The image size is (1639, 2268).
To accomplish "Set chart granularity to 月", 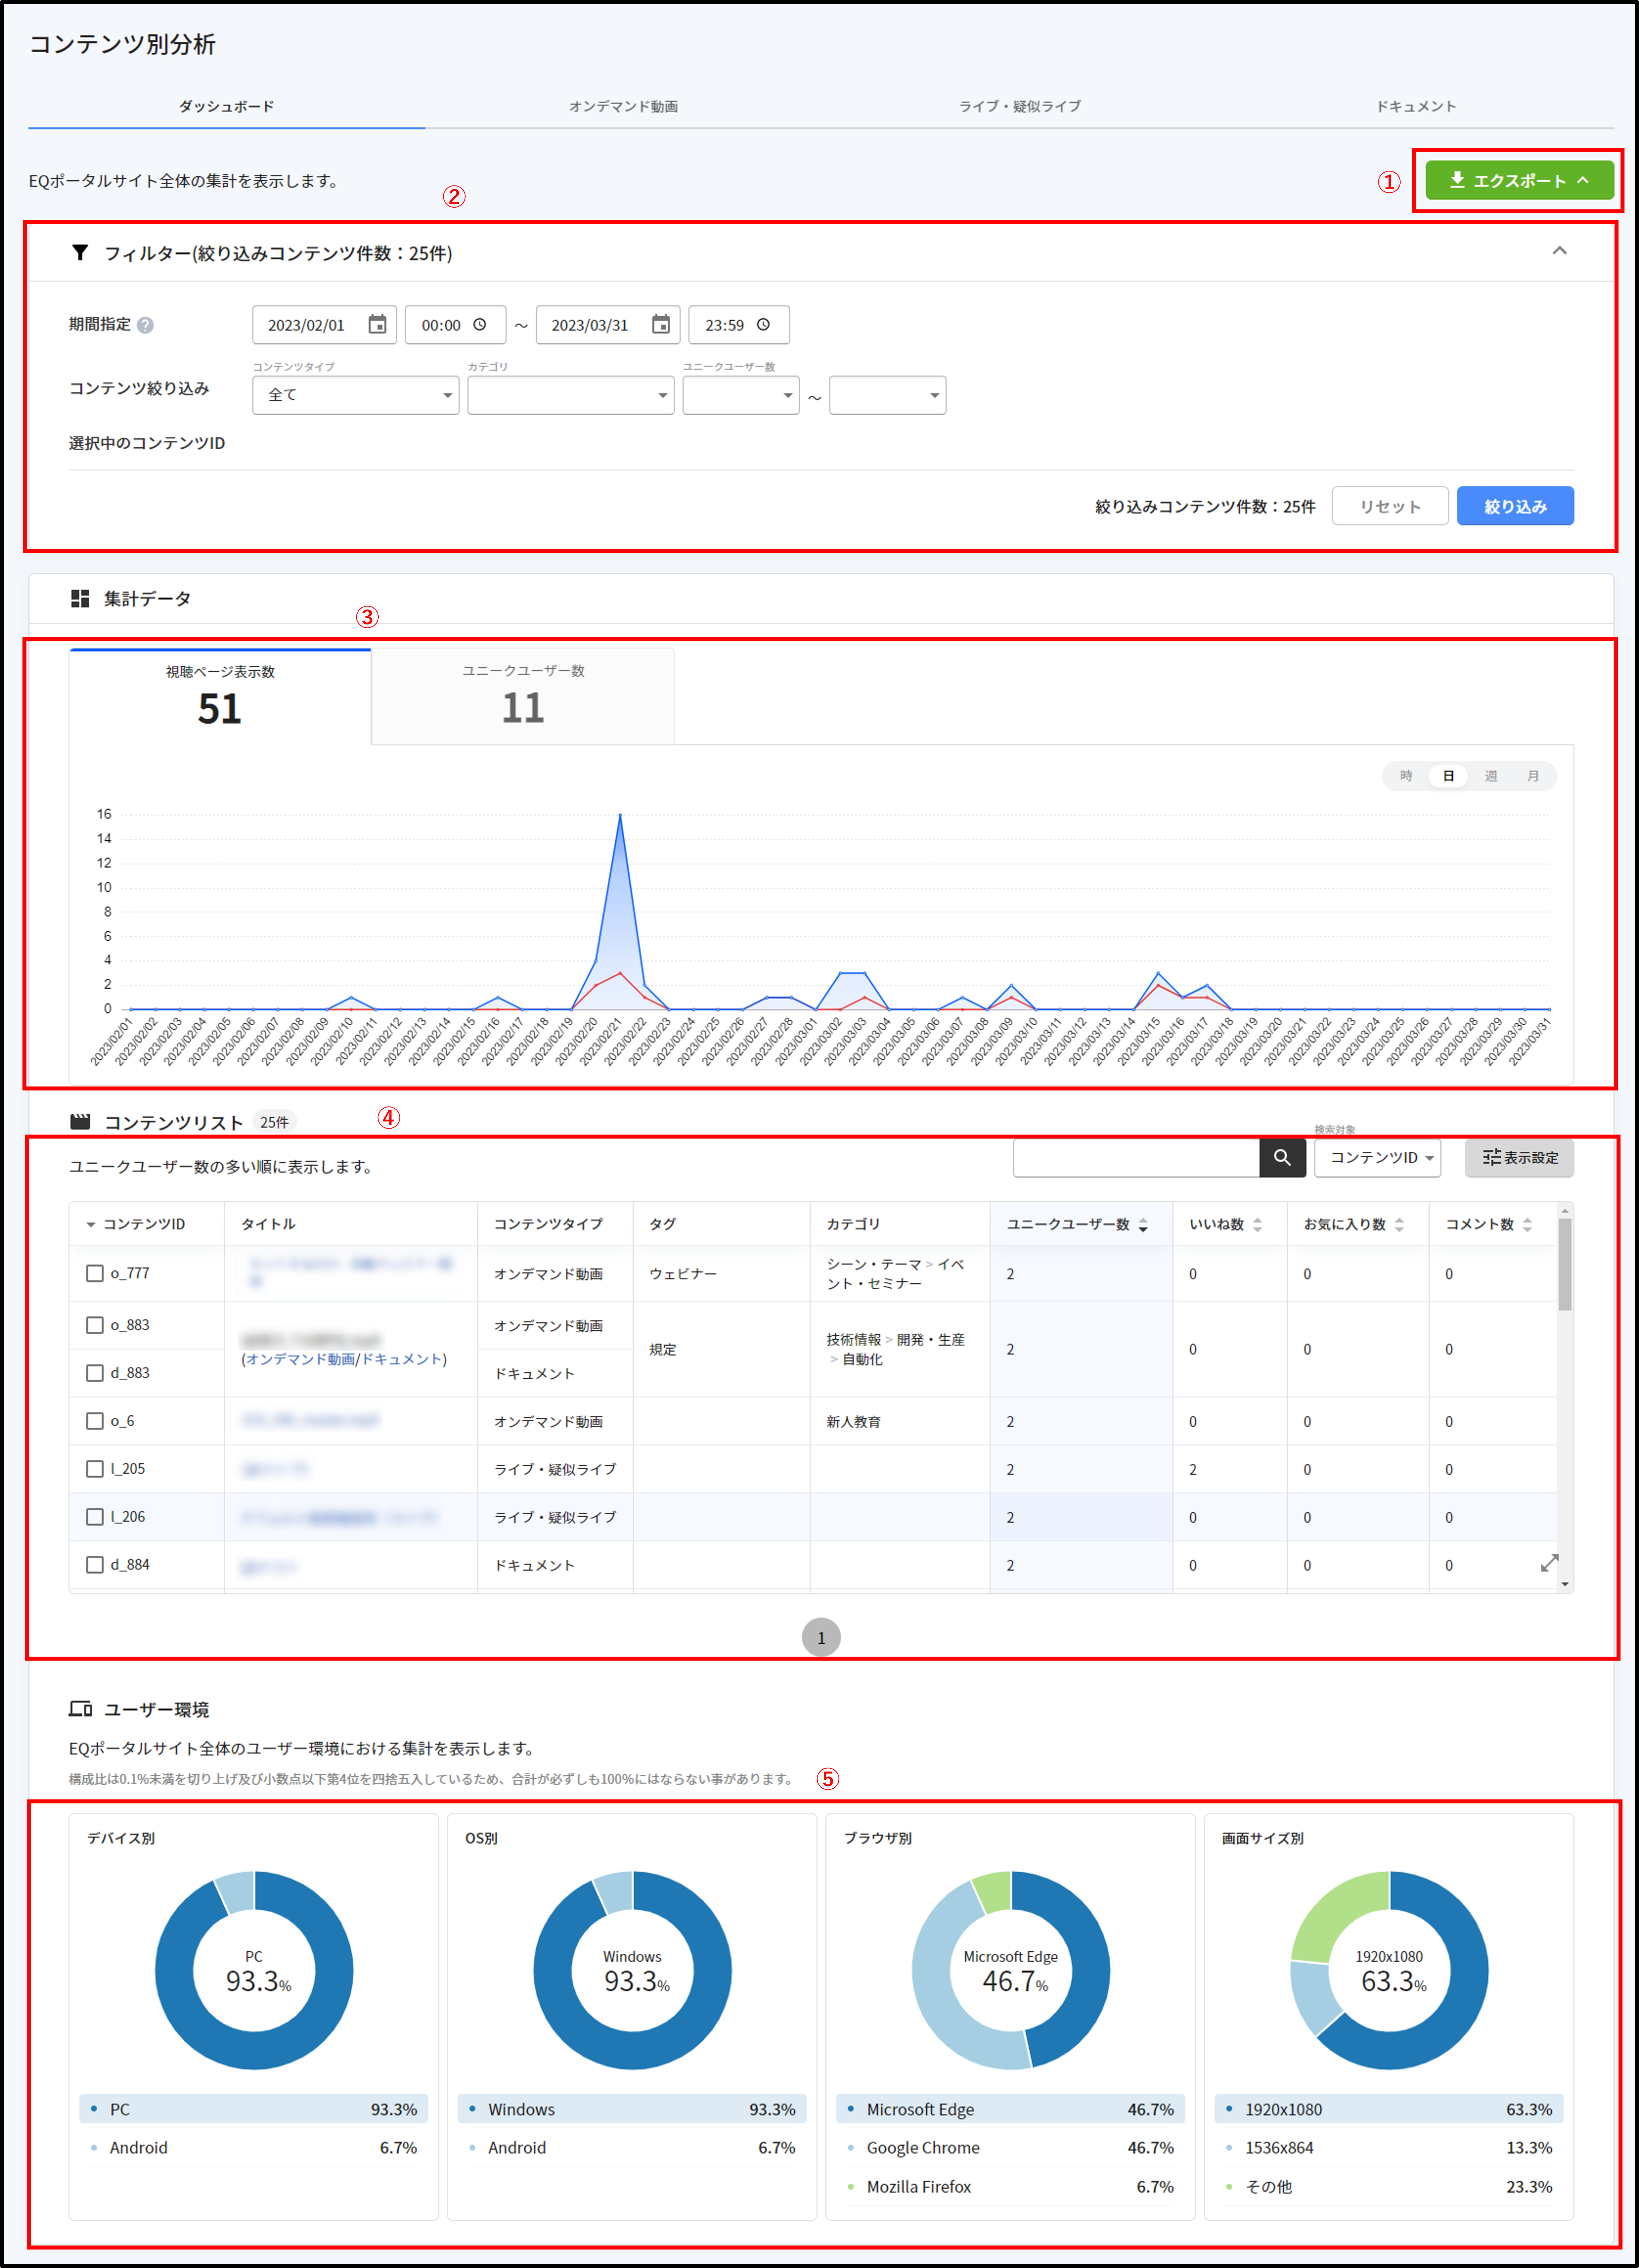I will tap(1533, 776).
